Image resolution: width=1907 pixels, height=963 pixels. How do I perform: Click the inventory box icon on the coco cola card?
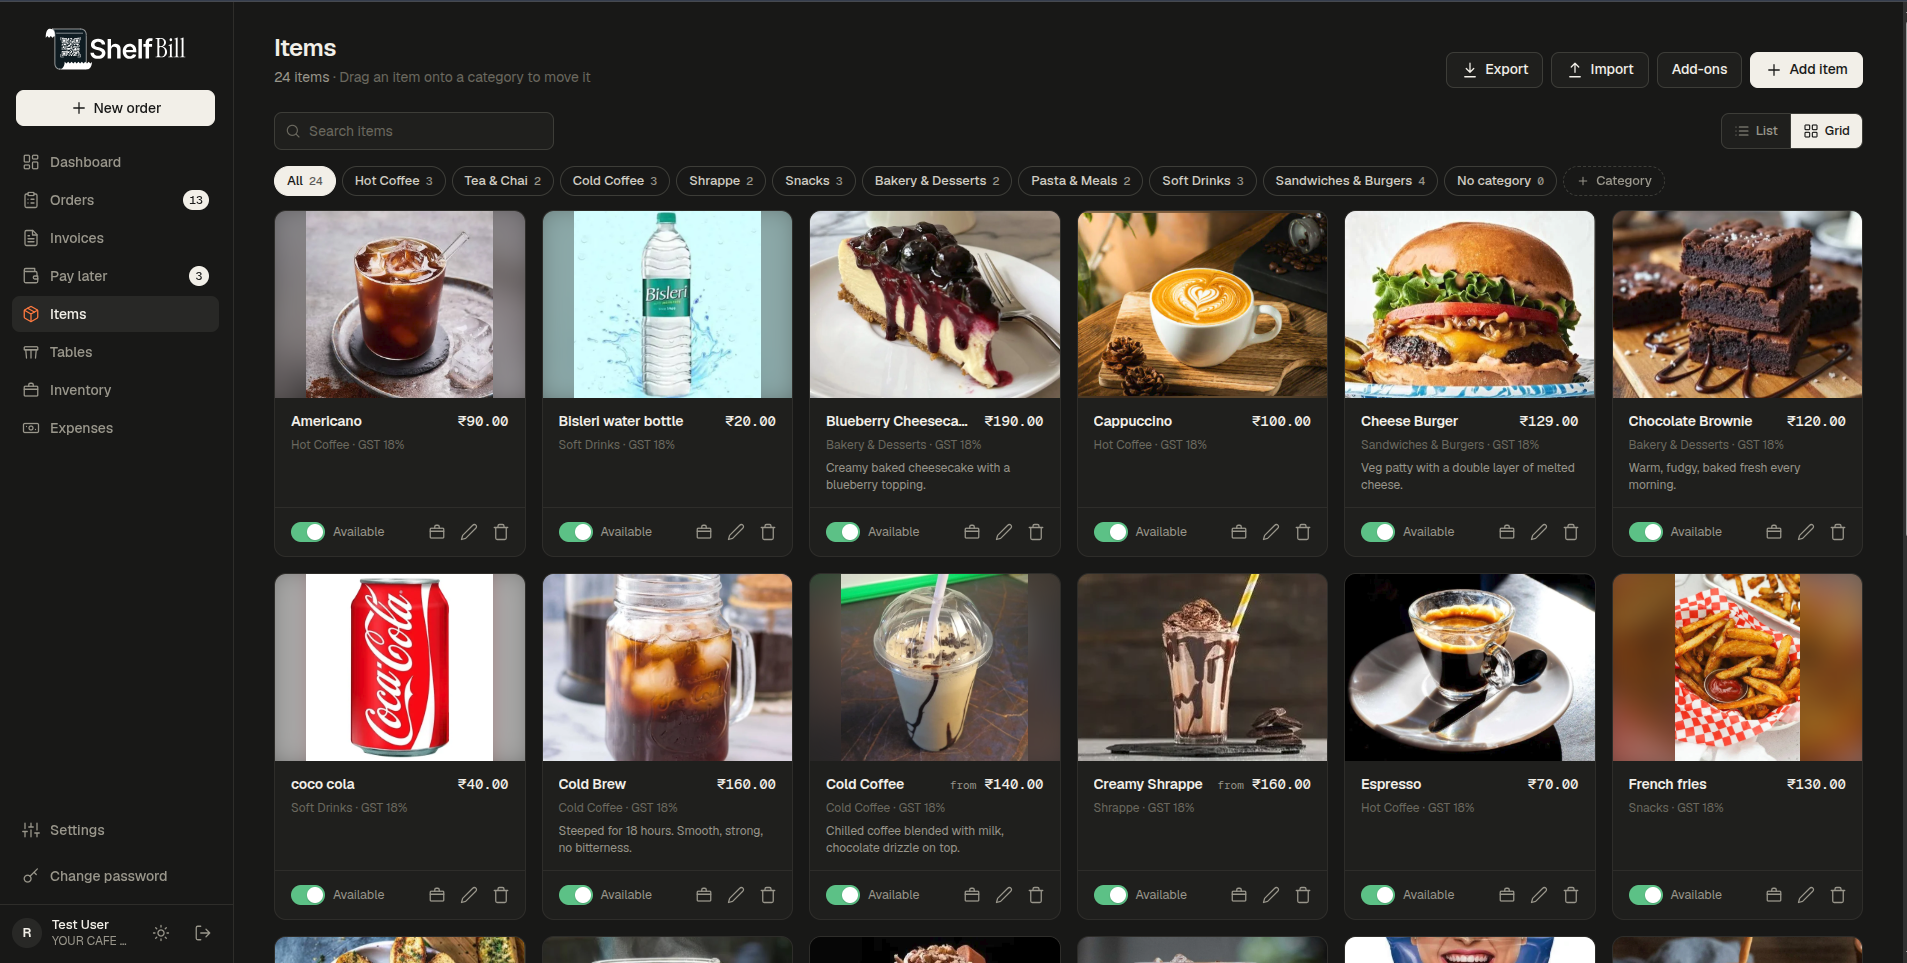(x=437, y=895)
